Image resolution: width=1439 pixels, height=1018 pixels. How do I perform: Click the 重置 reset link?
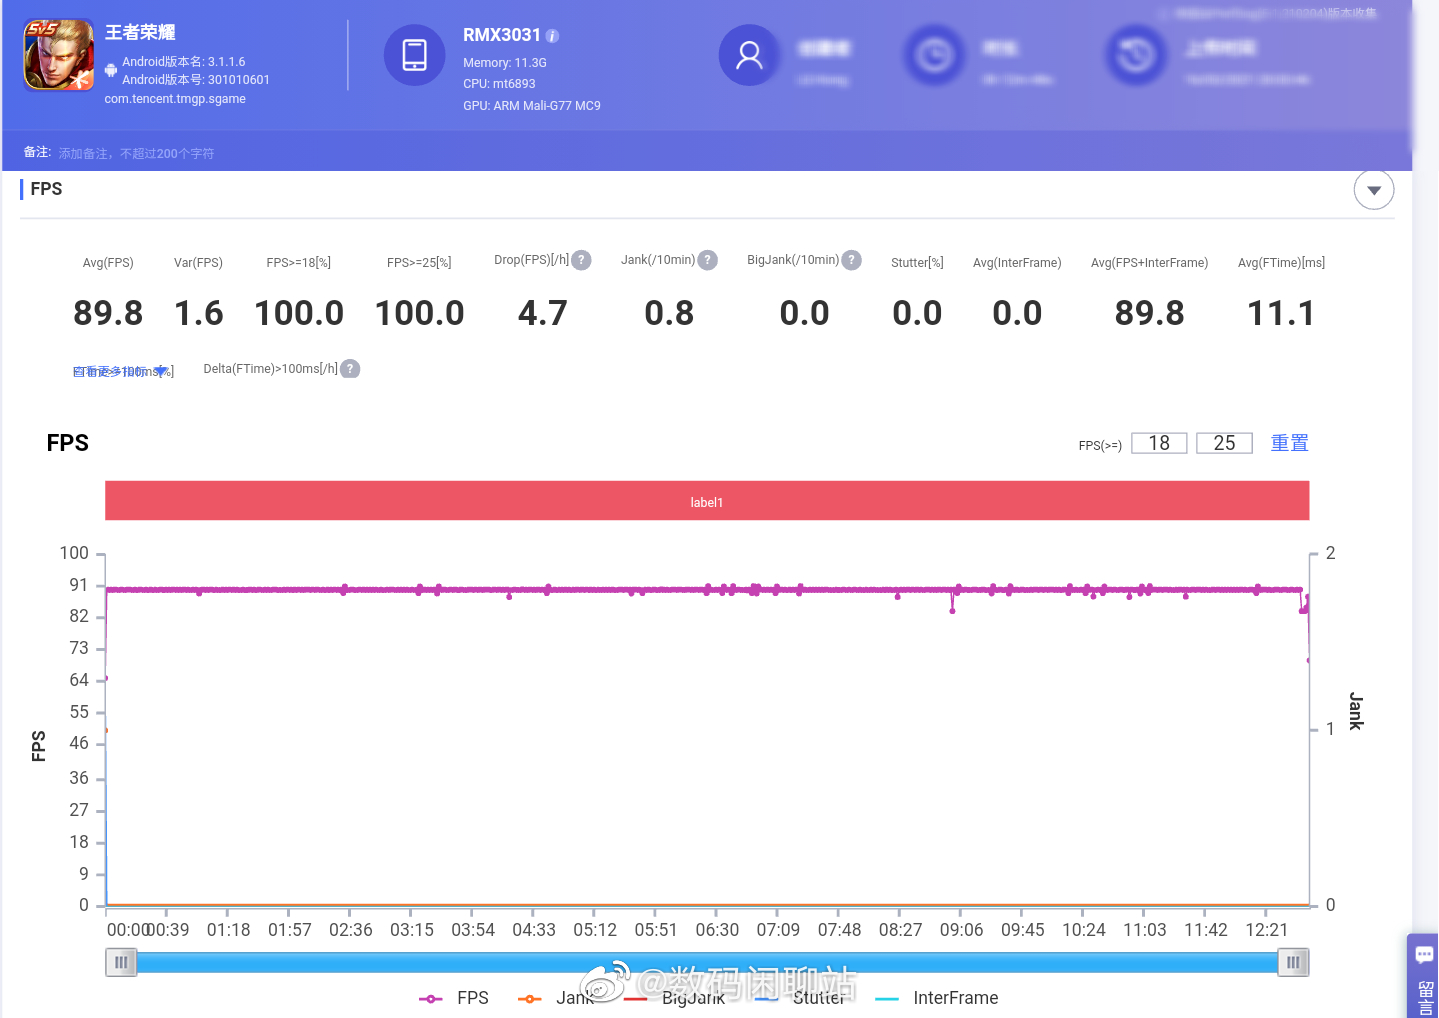pyautogui.click(x=1289, y=443)
